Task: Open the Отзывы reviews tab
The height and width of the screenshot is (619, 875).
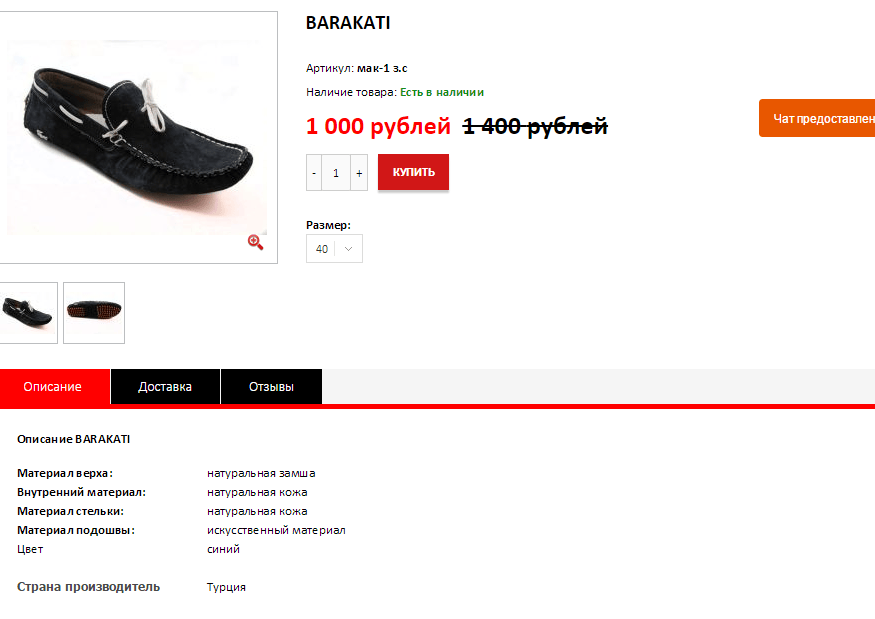Action: point(271,387)
